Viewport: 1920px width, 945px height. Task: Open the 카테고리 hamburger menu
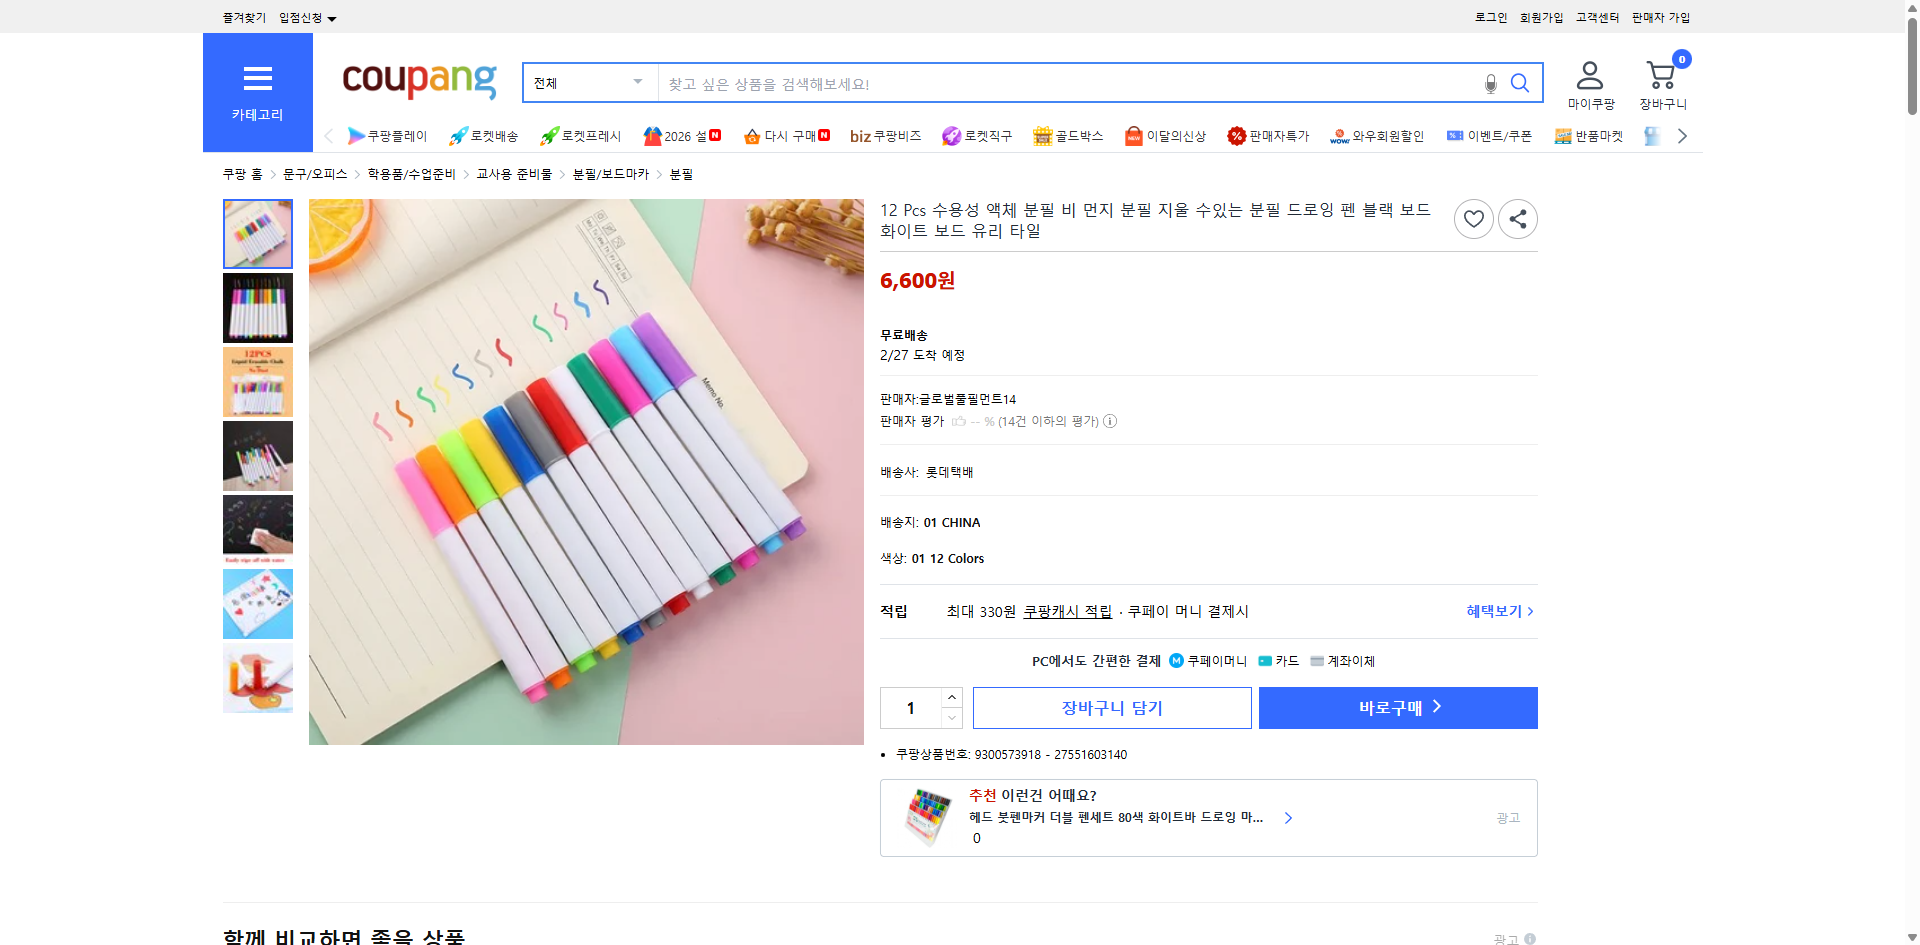click(x=257, y=79)
